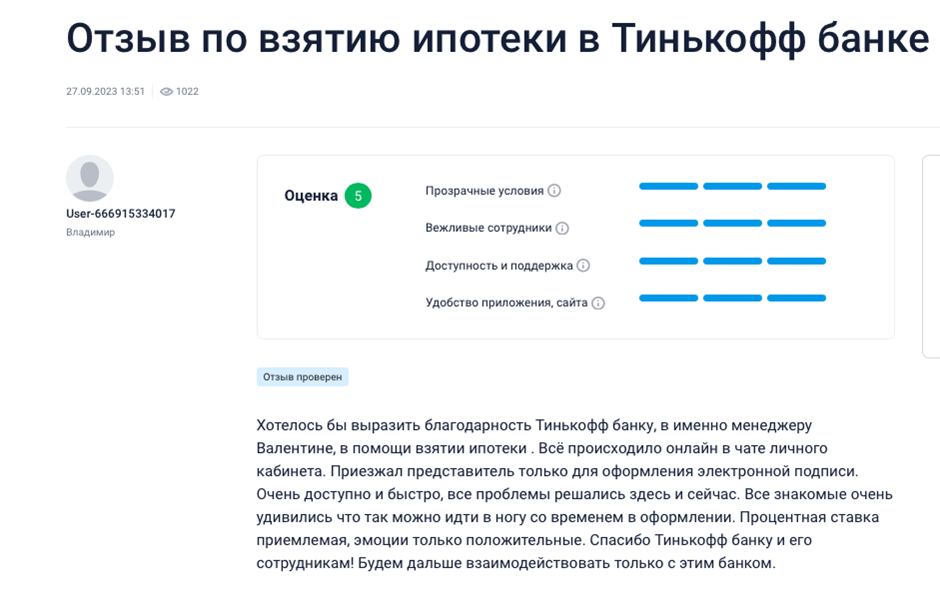Click rating bar for Прозрачные условия
Screen dimensions: 940x596
(x=733, y=186)
